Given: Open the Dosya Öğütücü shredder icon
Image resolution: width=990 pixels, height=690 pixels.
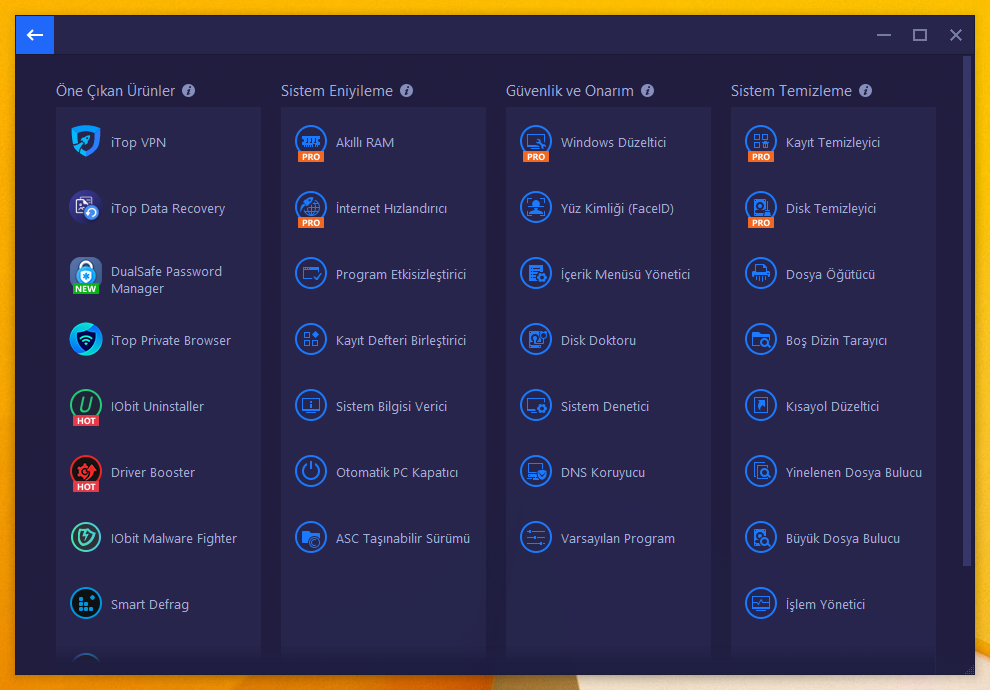Looking at the screenshot, I should (760, 274).
